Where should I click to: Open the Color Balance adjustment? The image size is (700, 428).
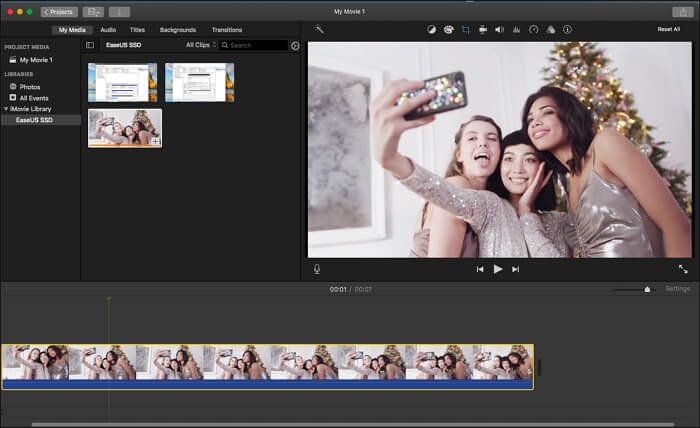pos(431,30)
